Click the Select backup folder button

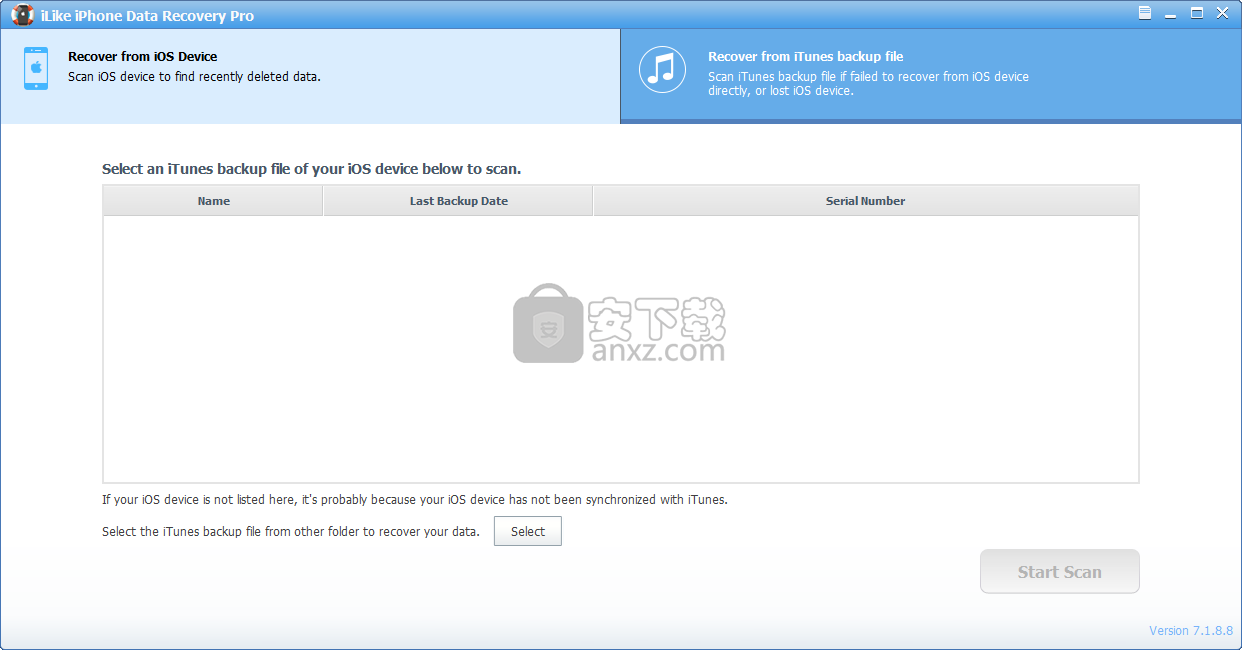528,532
